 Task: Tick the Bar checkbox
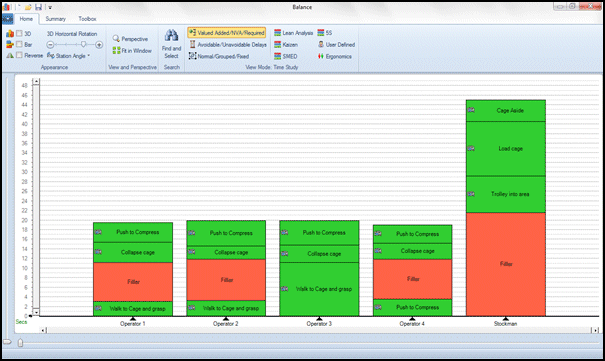coord(19,44)
